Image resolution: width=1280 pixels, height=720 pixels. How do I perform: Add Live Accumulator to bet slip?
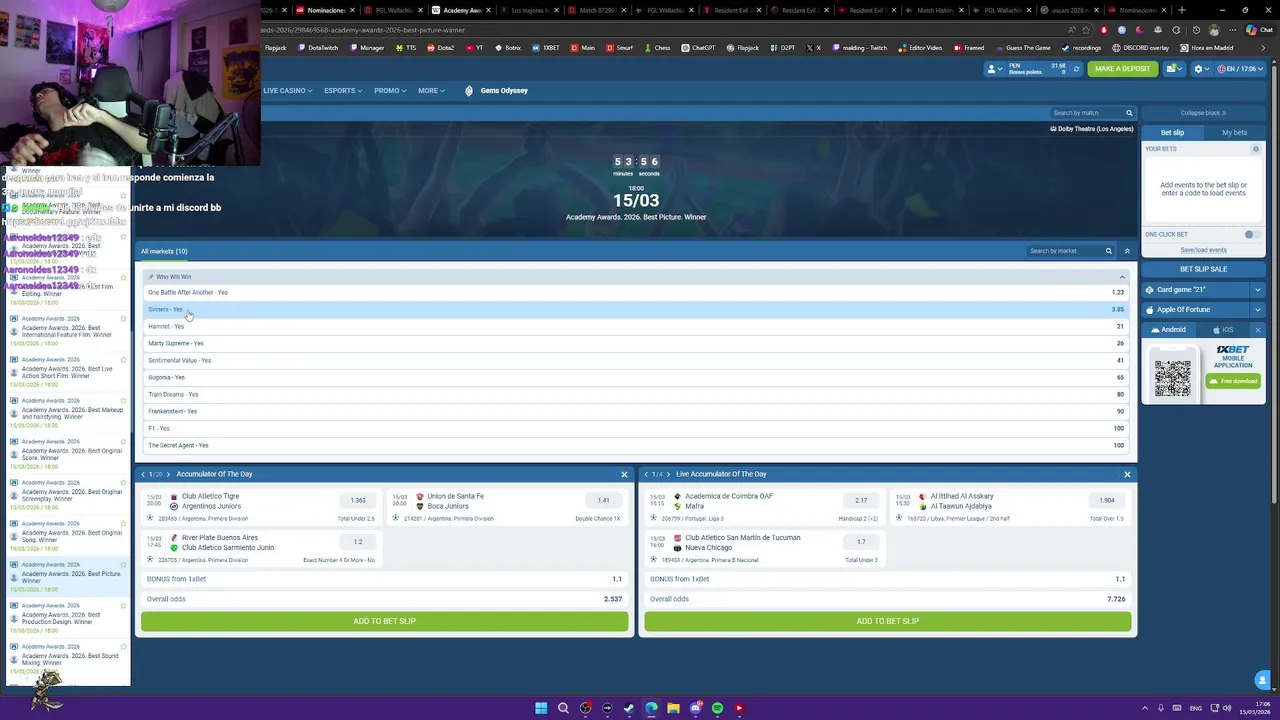pyautogui.click(x=887, y=621)
